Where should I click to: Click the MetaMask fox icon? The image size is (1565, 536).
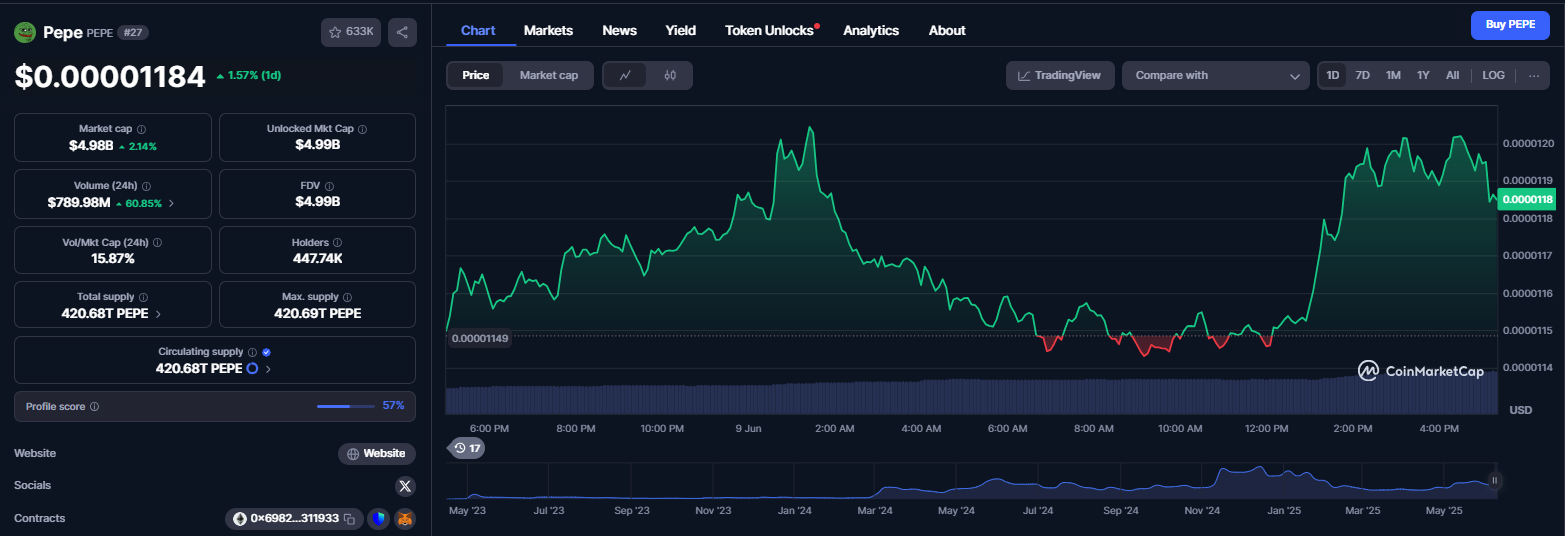point(405,519)
